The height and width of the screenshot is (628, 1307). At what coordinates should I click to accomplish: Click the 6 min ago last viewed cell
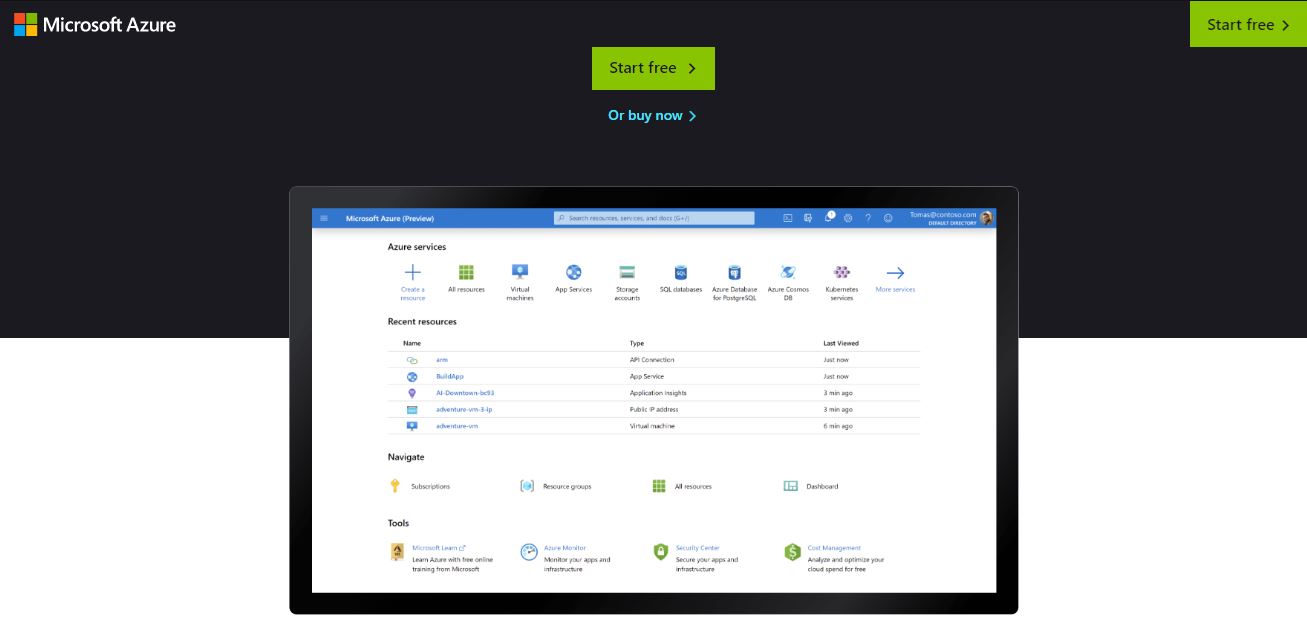click(x=838, y=426)
